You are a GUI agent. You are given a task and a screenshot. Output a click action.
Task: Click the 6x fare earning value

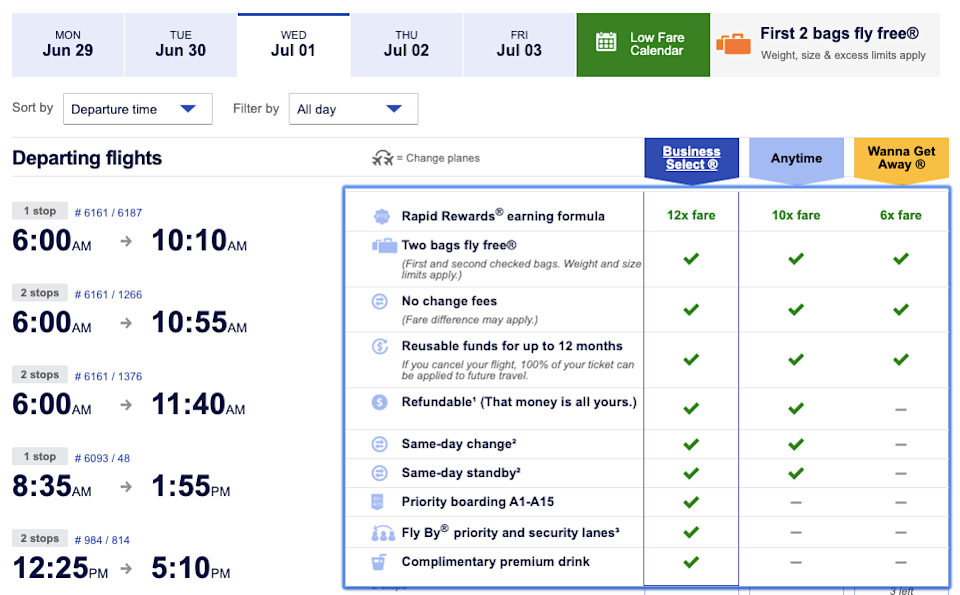(901, 215)
